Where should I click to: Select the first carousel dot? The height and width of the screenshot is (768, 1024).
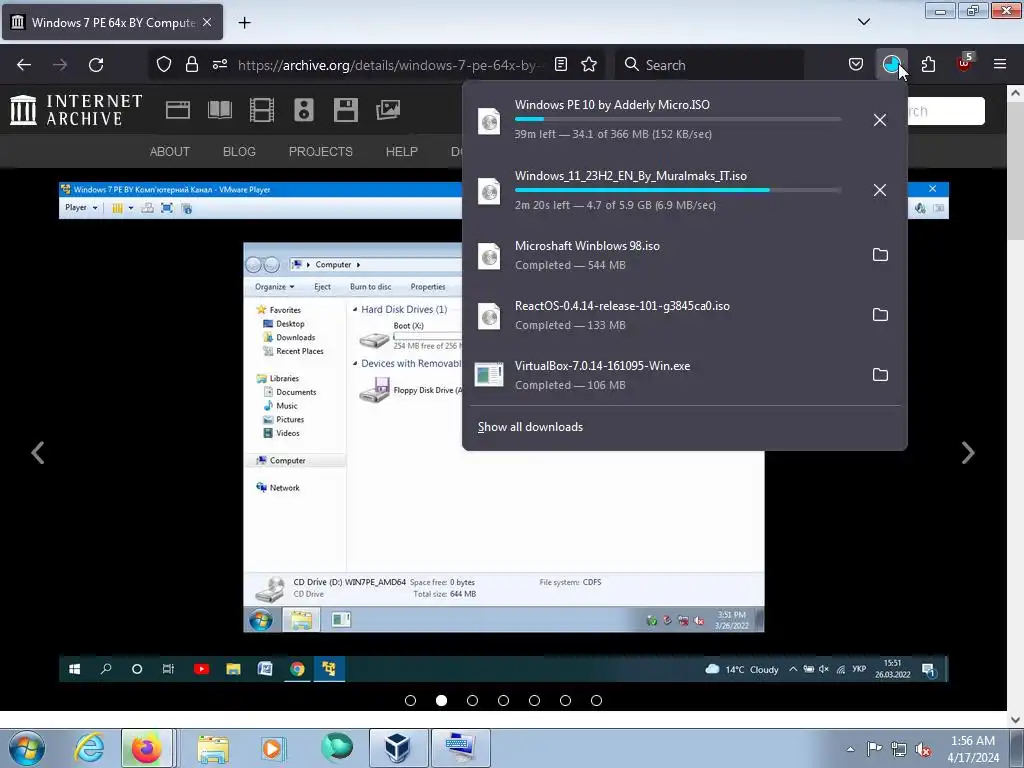pyautogui.click(x=410, y=701)
